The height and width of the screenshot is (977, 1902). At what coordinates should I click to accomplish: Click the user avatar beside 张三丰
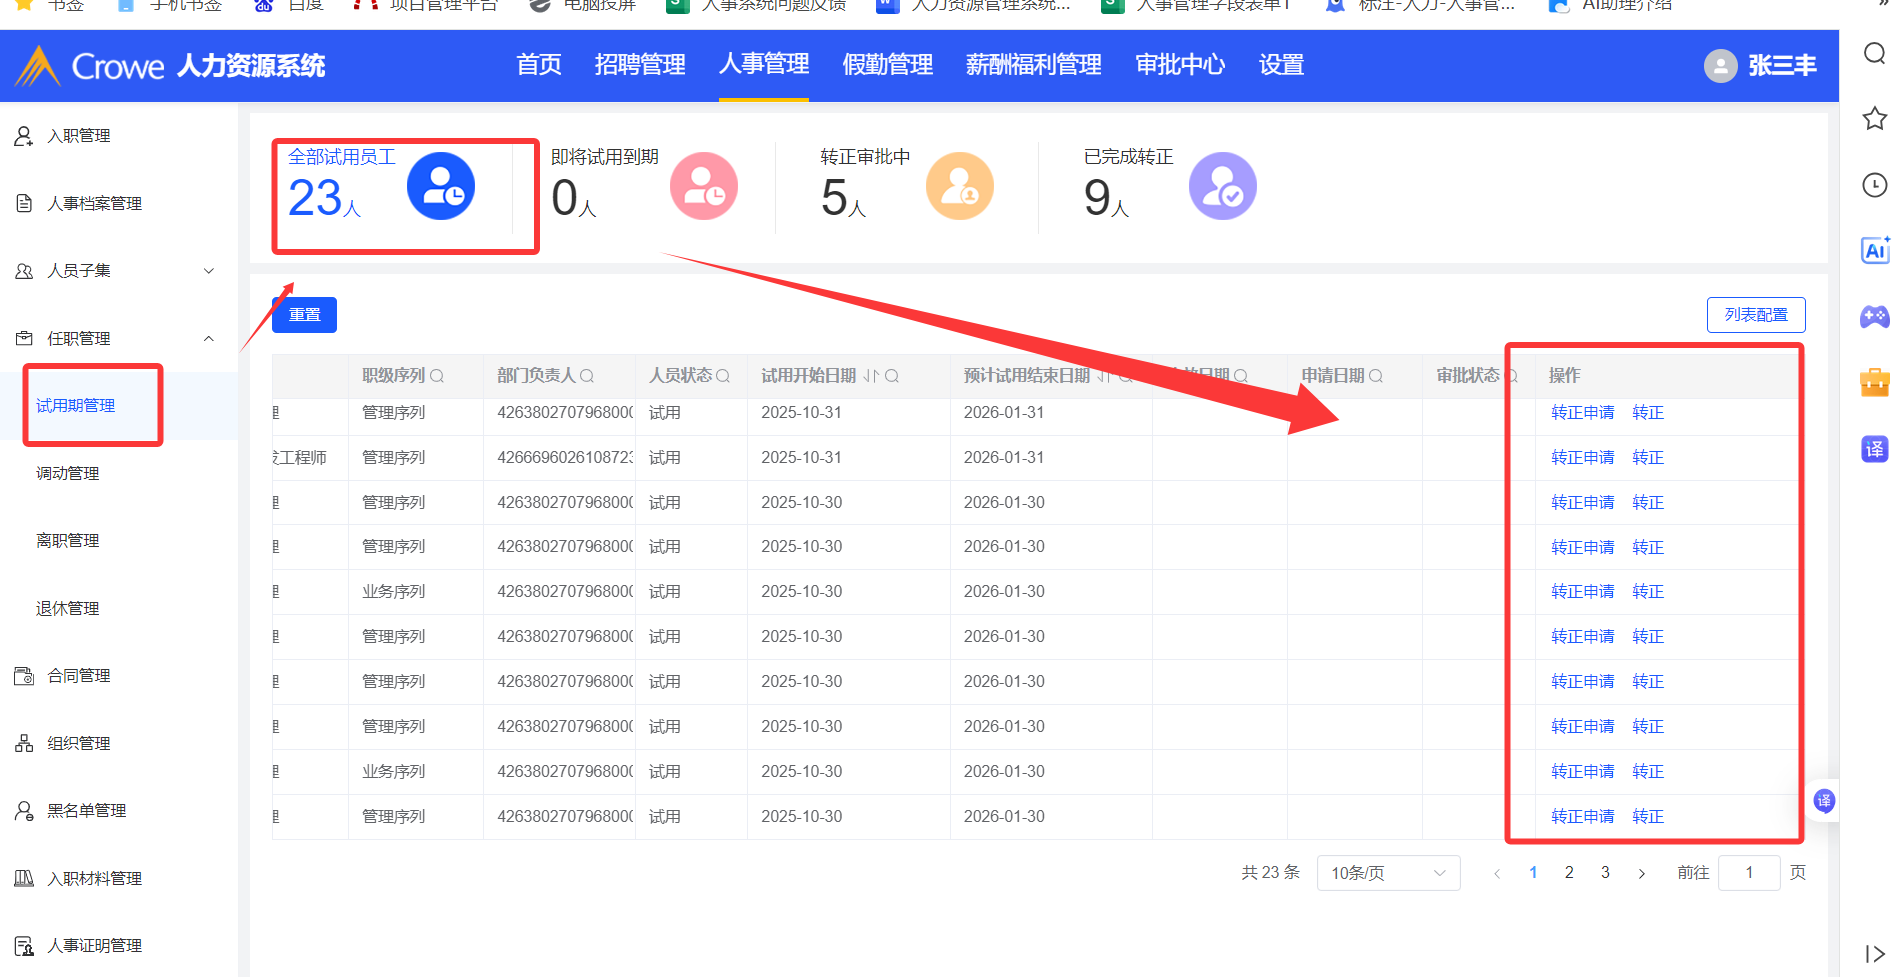[x=1720, y=66]
